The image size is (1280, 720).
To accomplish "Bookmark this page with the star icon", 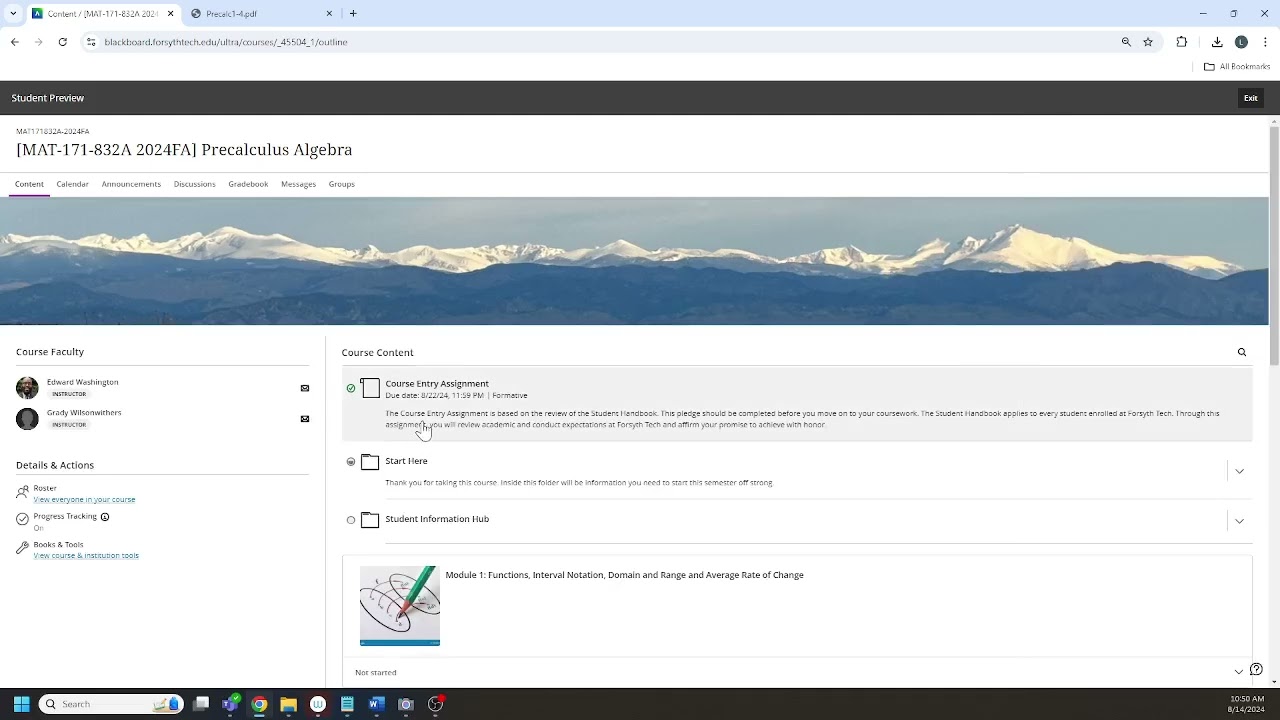I will click(1148, 42).
